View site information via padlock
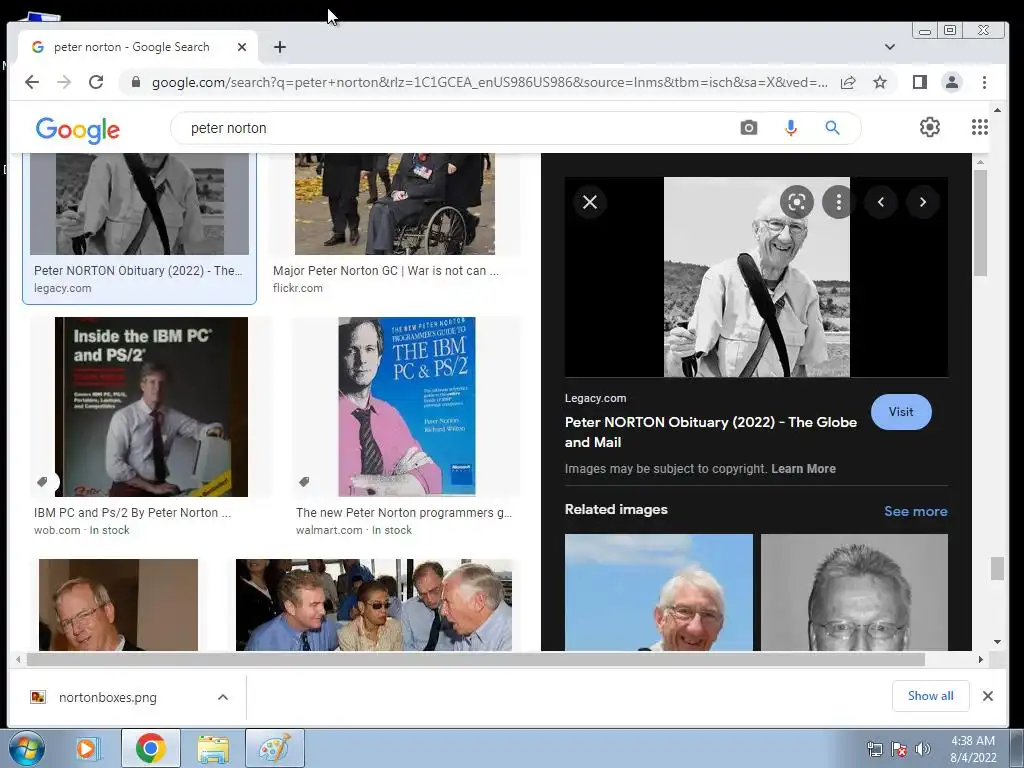The height and width of the screenshot is (768, 1024). [x=136, y=82]
